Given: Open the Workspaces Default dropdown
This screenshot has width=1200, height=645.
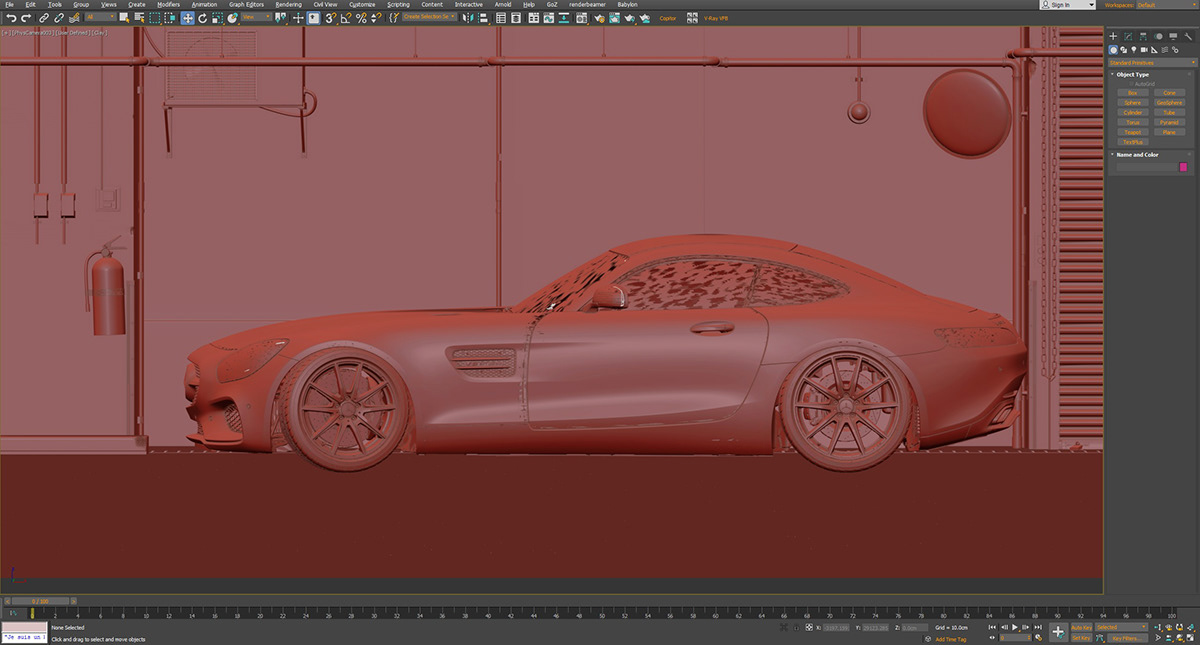Looking at the screenshot, I should (1163, 4).
